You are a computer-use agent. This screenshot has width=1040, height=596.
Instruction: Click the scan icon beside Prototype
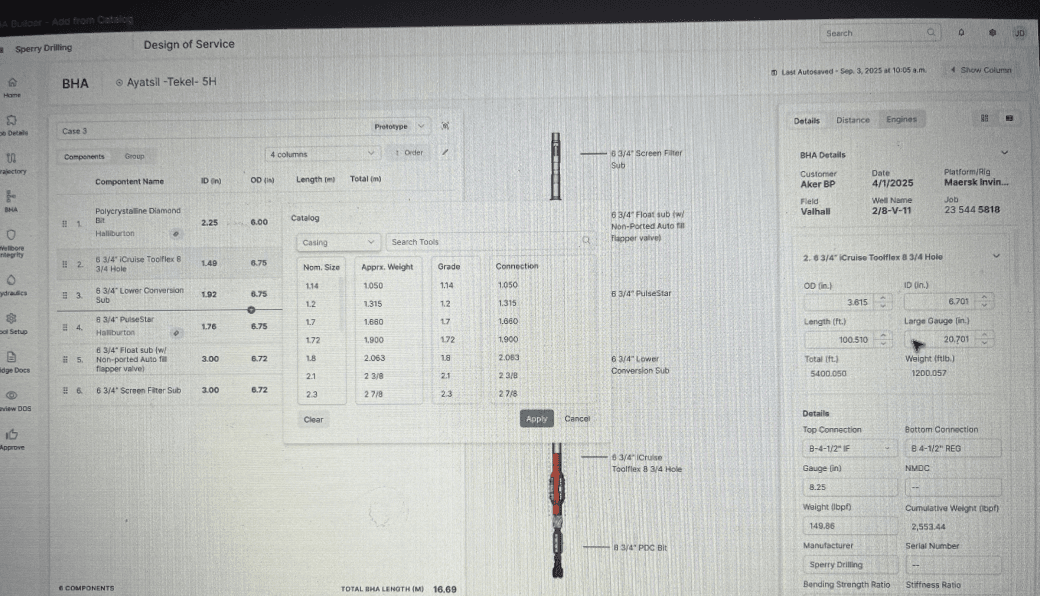click(445, 126)
